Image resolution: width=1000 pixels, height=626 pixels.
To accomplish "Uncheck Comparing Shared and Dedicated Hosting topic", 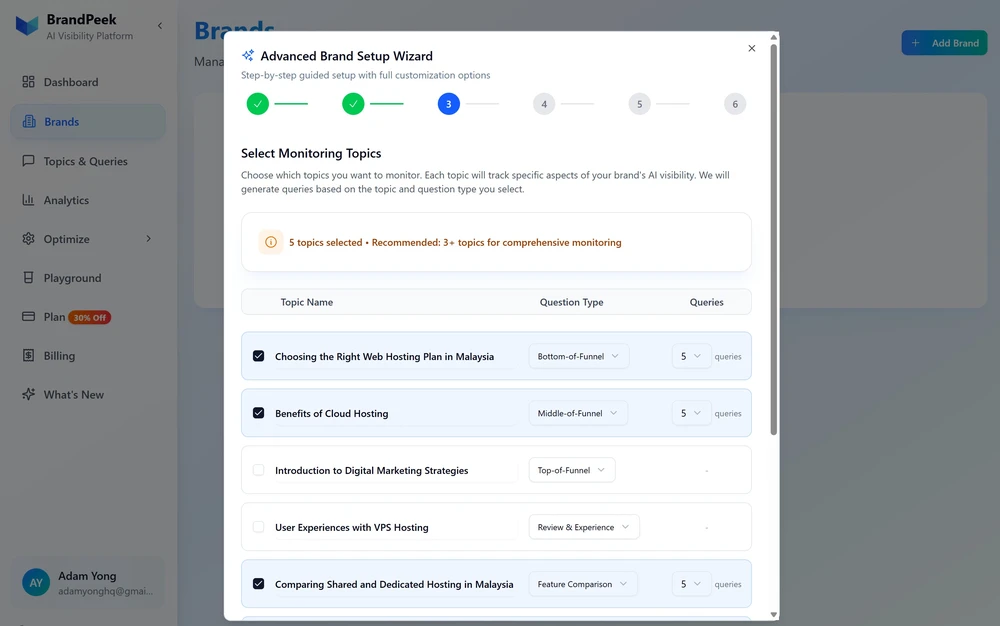I will pyautogui.click(x=258, y=583).
